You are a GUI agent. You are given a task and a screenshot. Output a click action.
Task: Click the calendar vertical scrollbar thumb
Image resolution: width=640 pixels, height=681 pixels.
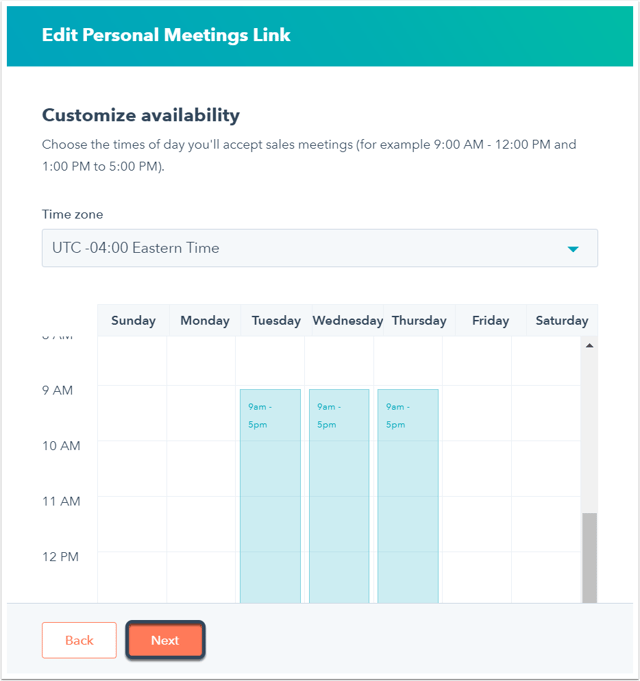coord(589,558)
